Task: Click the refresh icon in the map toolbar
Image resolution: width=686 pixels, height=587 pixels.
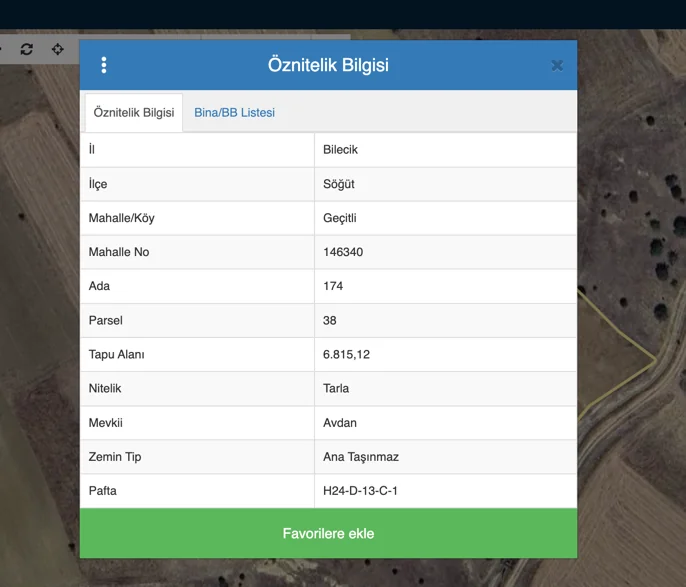Action: (27, 49)
